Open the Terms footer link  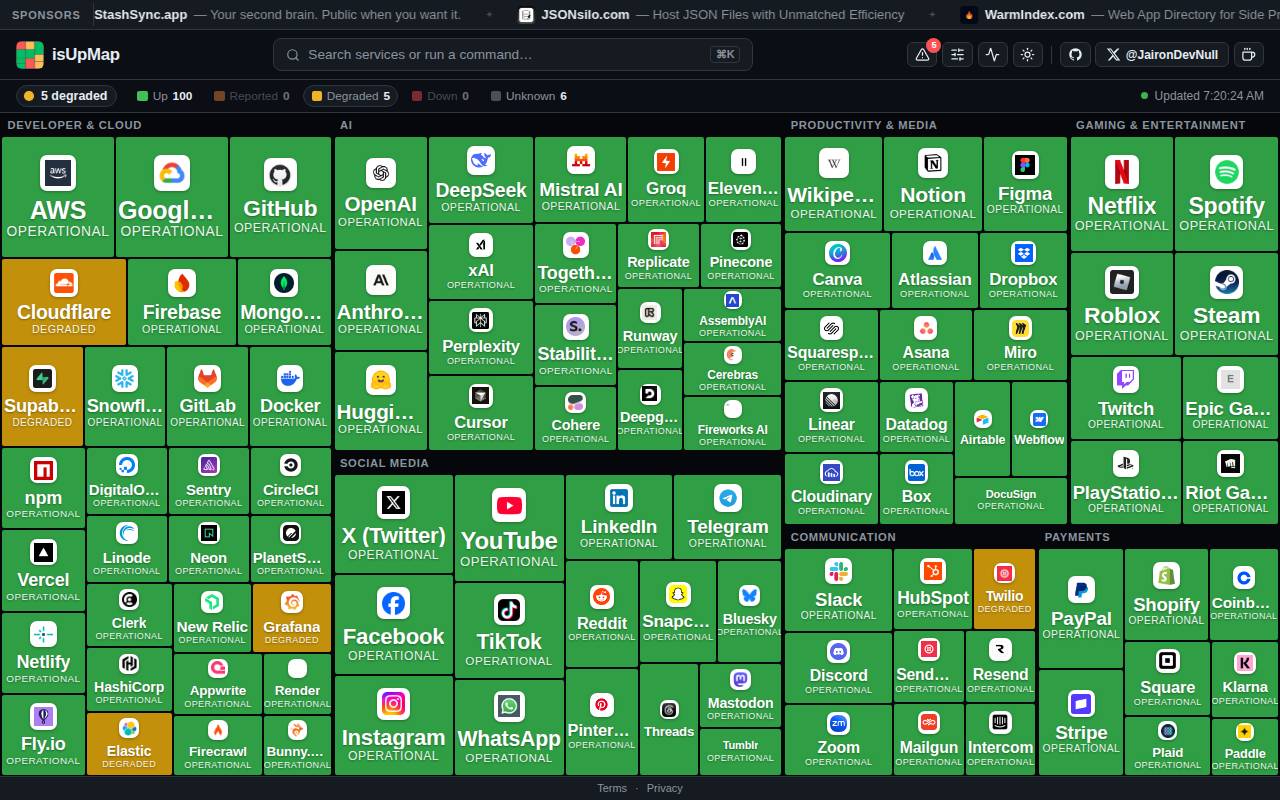pos(612,788)
